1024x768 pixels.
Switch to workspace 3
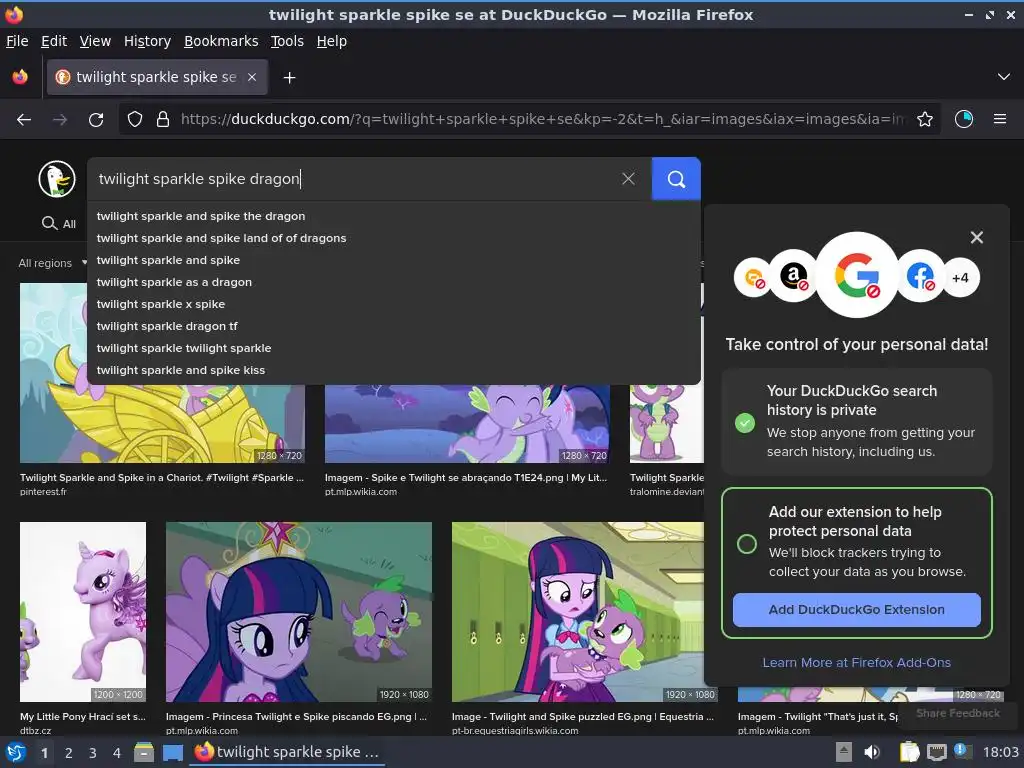pyautogui.click(x=93, y=753)
